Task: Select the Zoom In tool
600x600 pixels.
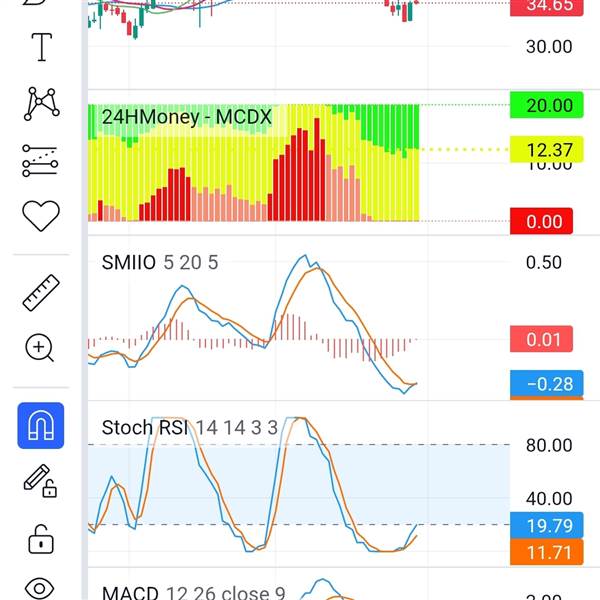Action: tap(39, 348)
